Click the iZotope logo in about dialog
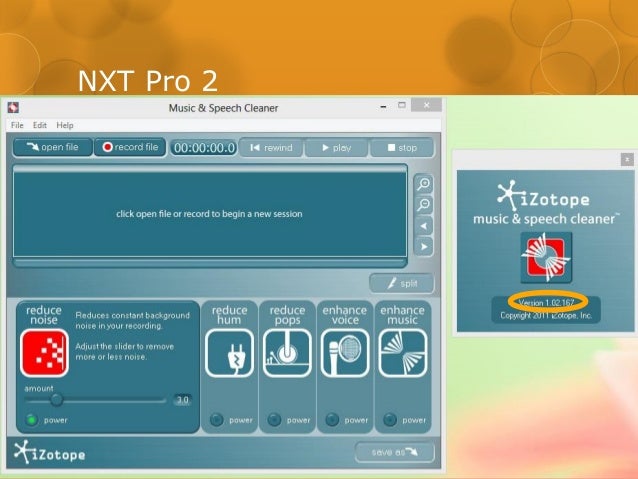 pyautogui.click(x=544, y=195)
